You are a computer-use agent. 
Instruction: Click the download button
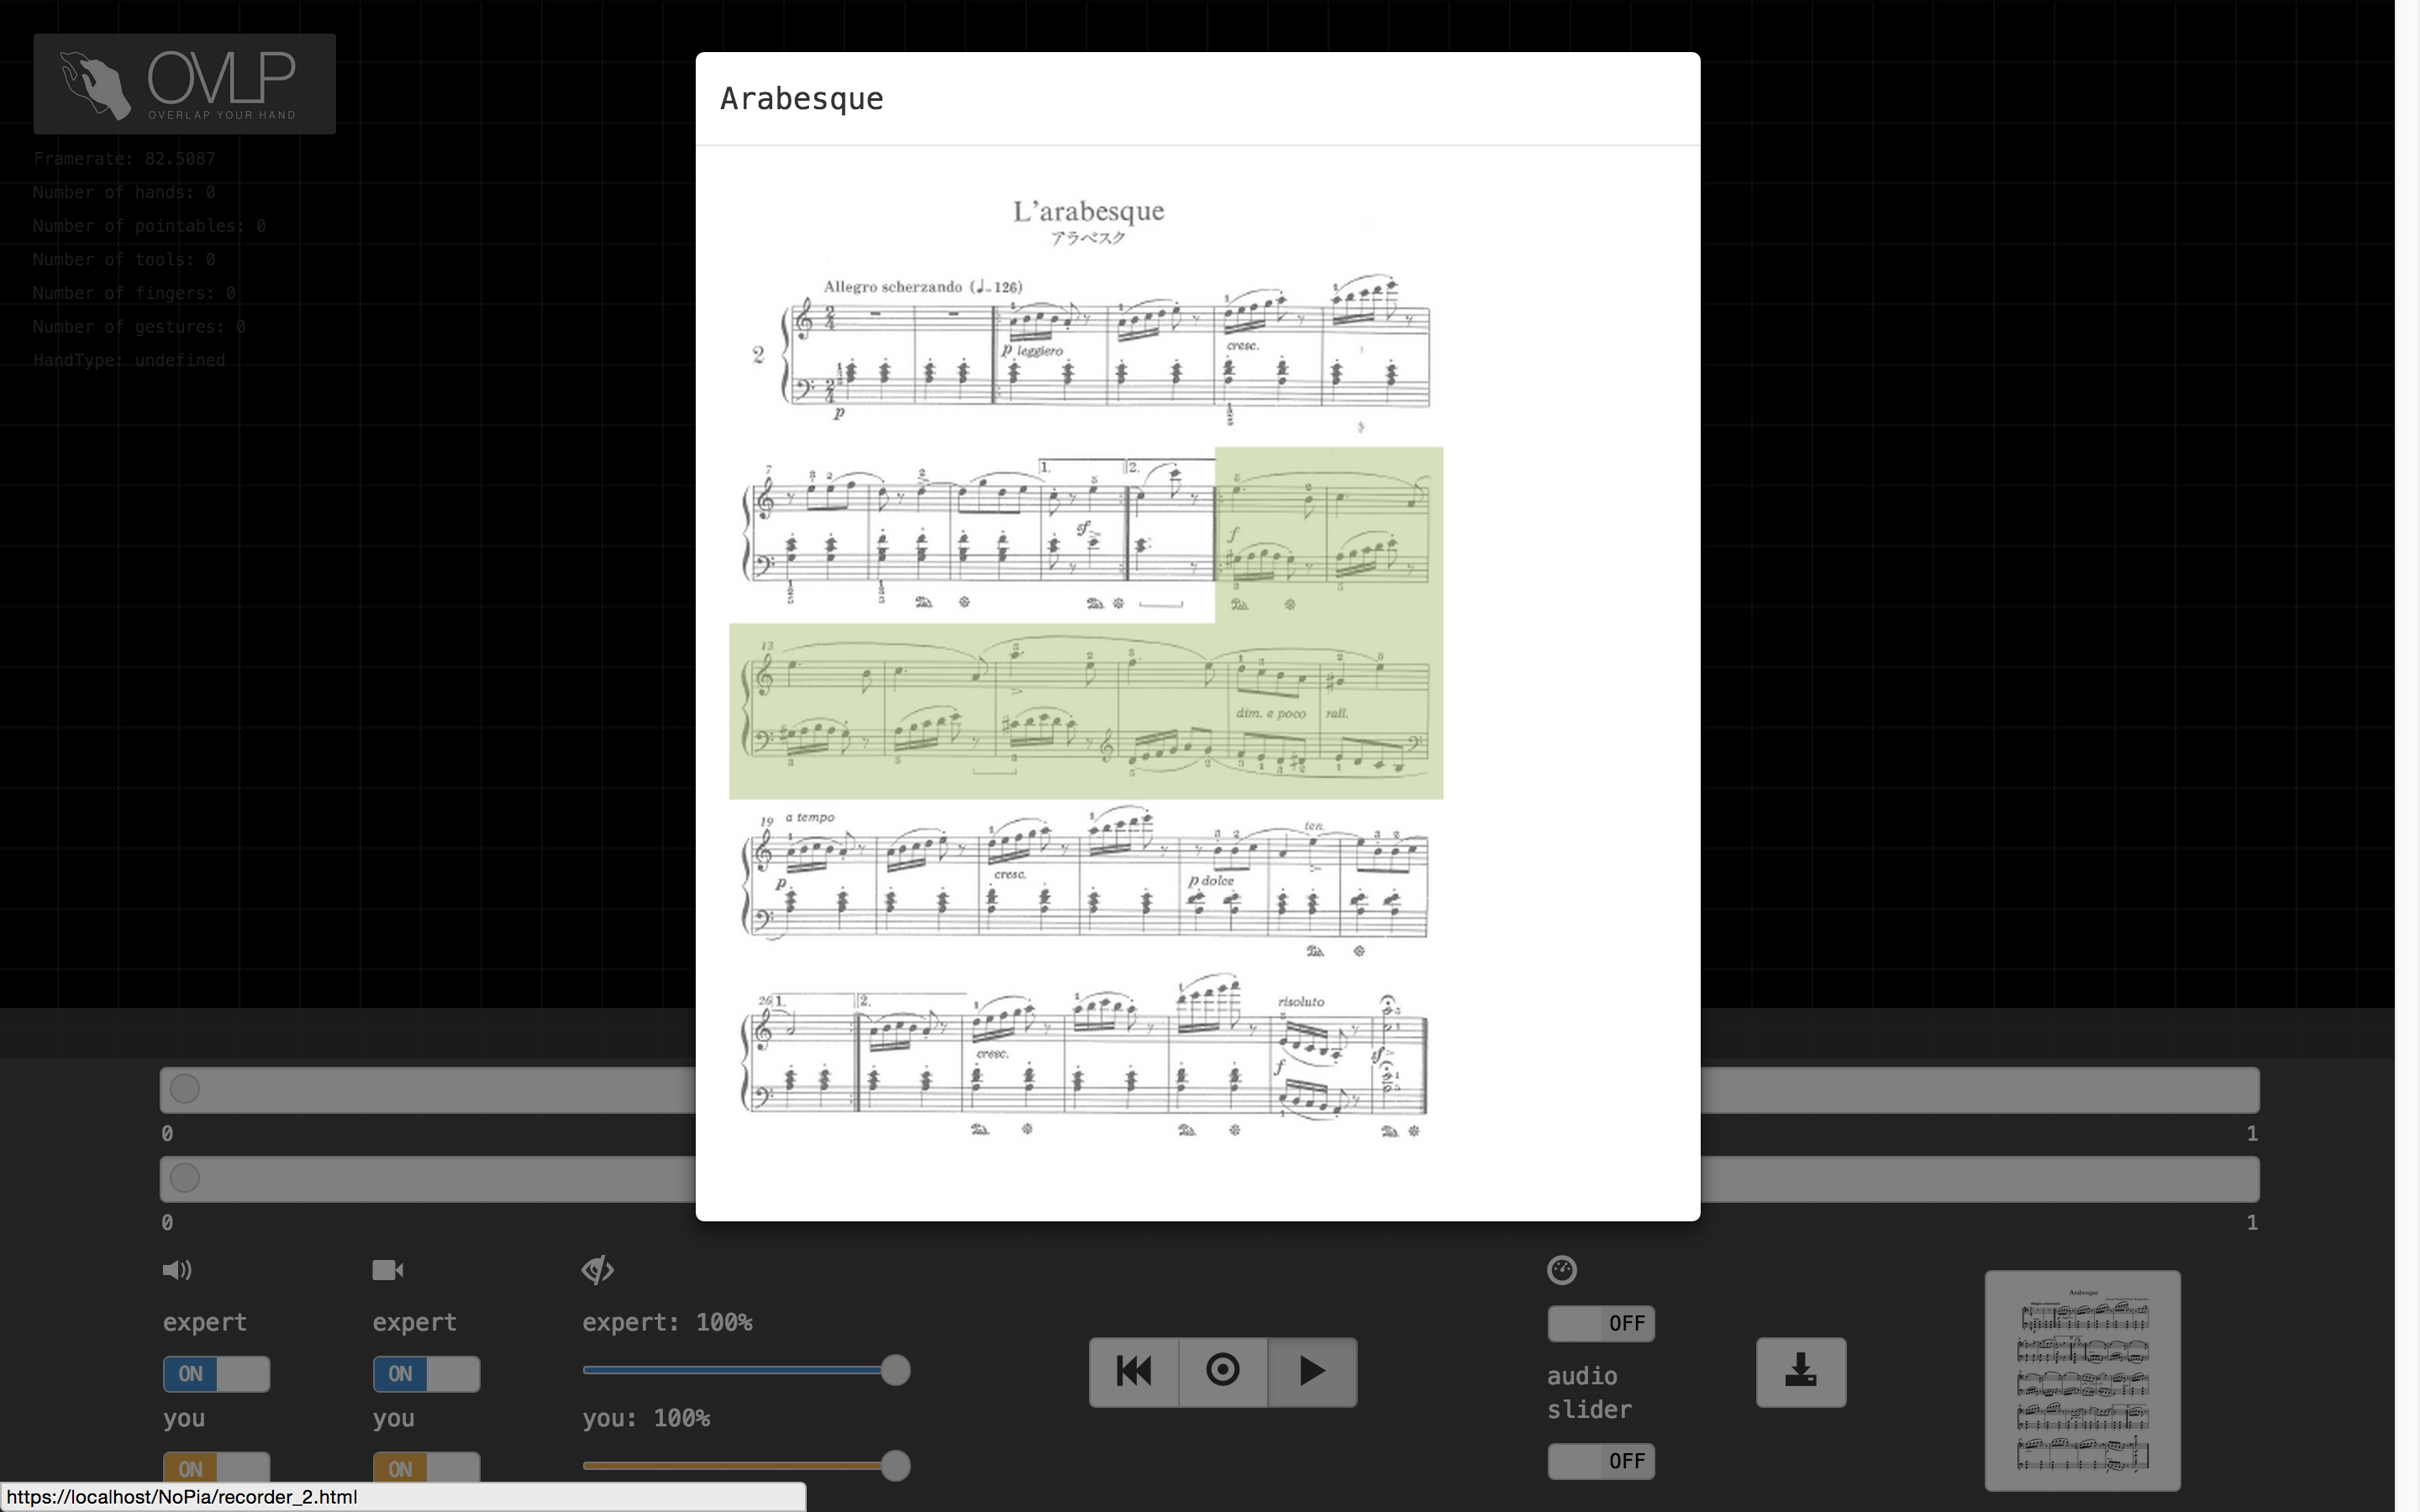coord(1801,1371)
